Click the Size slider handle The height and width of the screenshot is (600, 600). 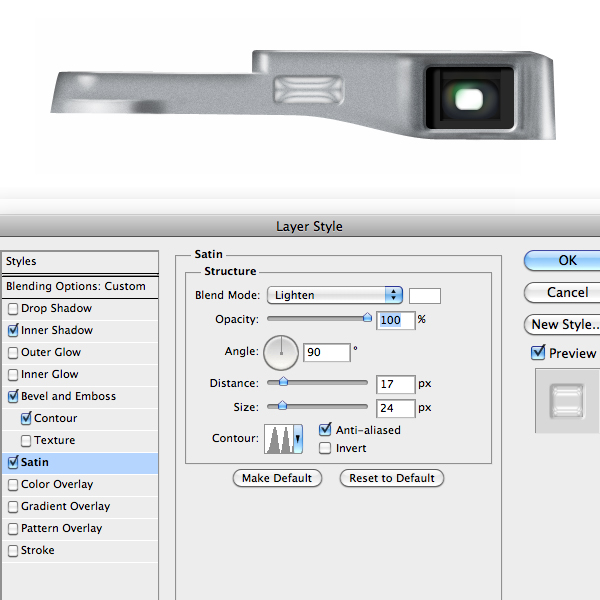point(282,406)
